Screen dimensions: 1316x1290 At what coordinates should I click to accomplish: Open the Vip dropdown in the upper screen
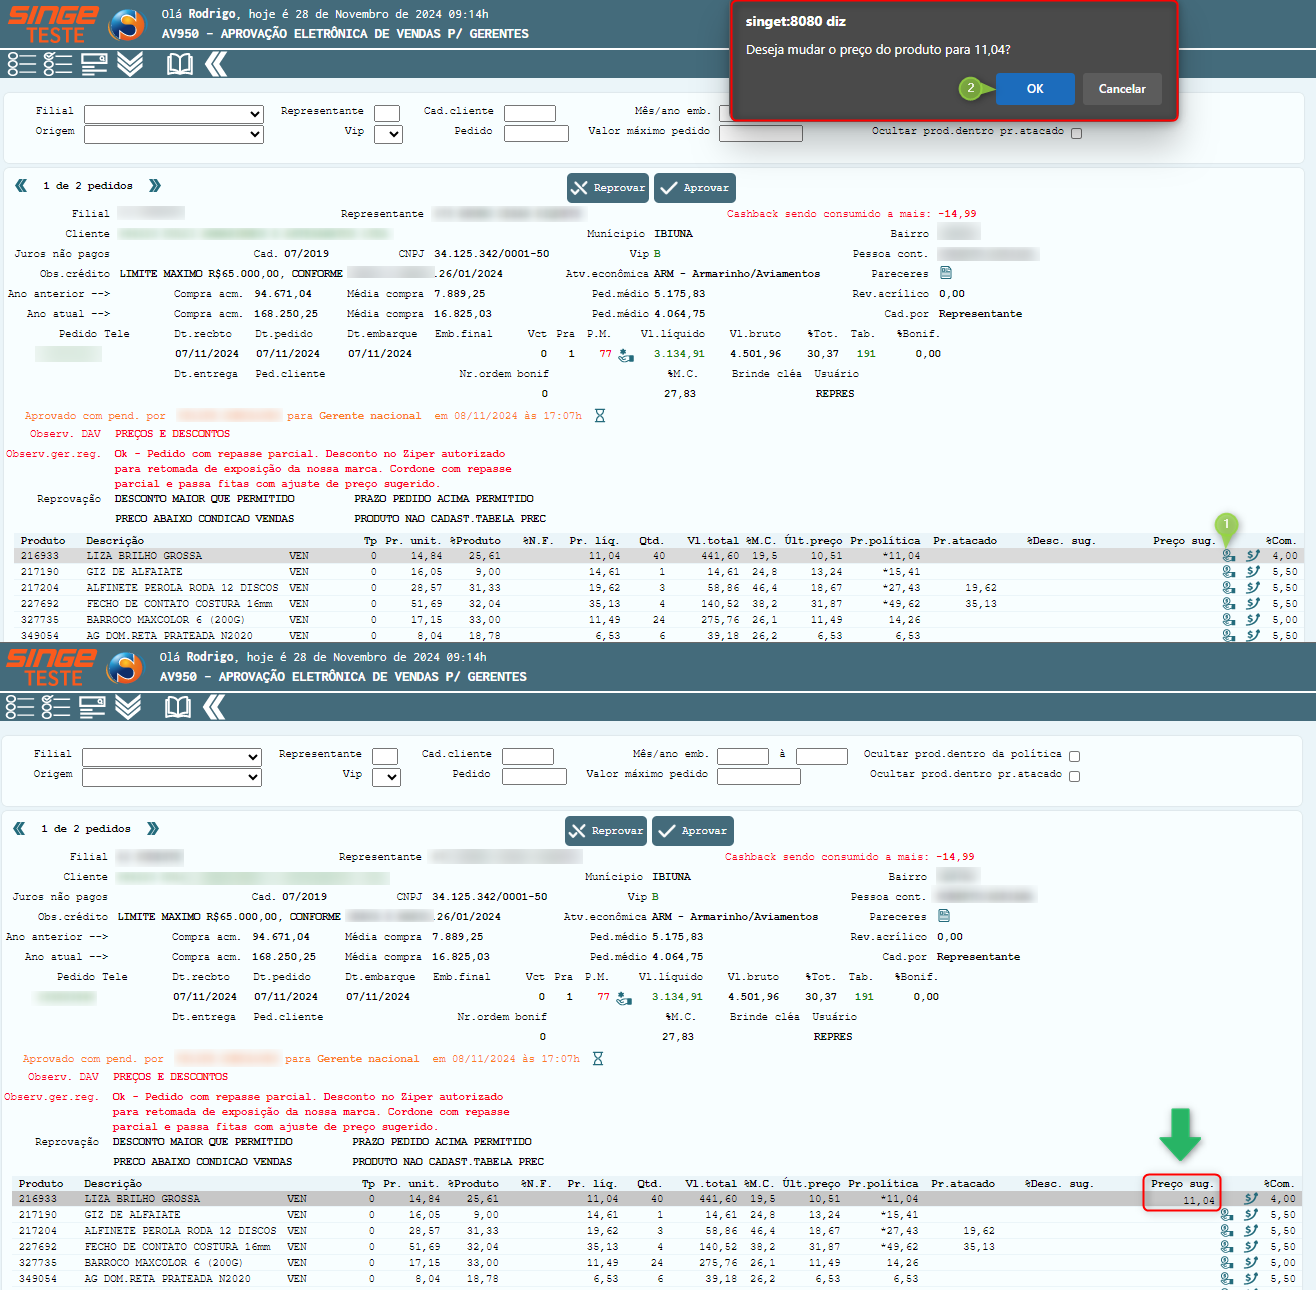point(388,134)
